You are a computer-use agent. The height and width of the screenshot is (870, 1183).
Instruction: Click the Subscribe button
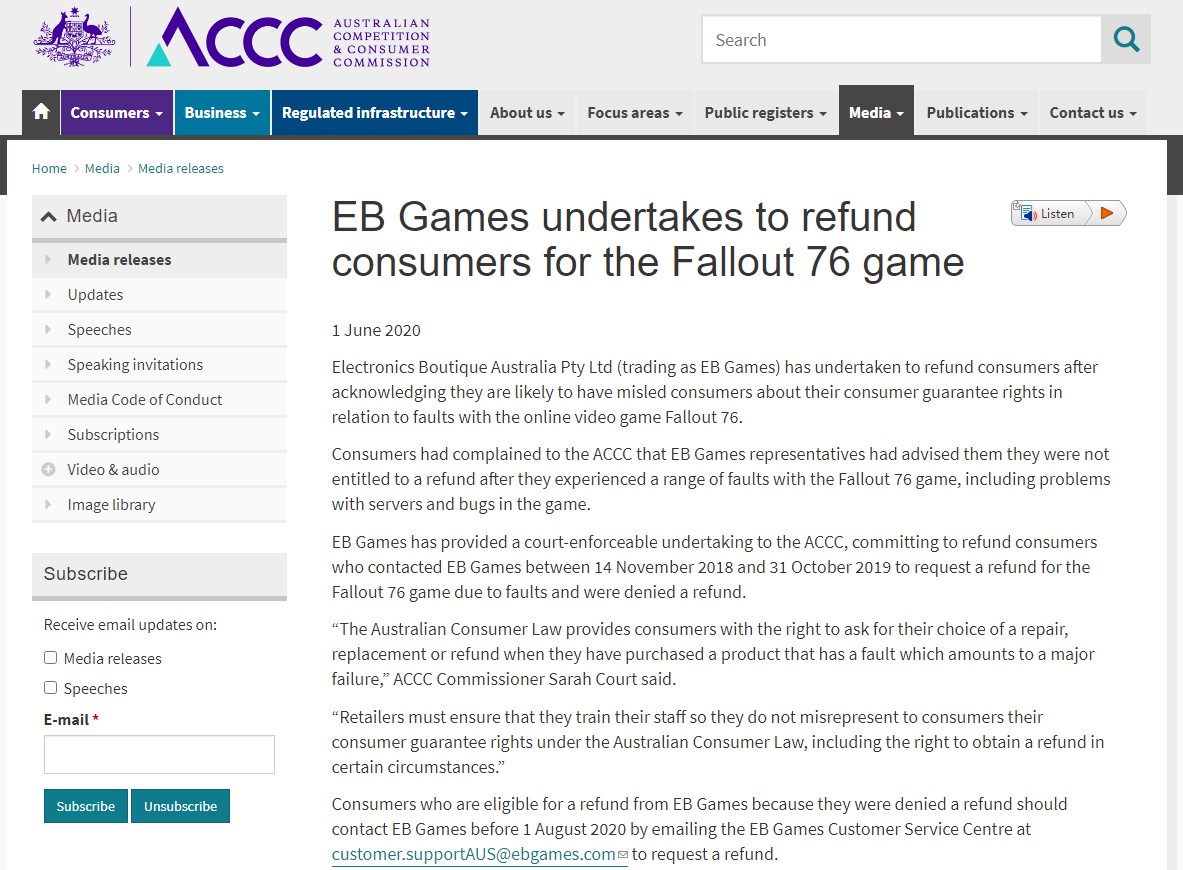coord(86,806)
